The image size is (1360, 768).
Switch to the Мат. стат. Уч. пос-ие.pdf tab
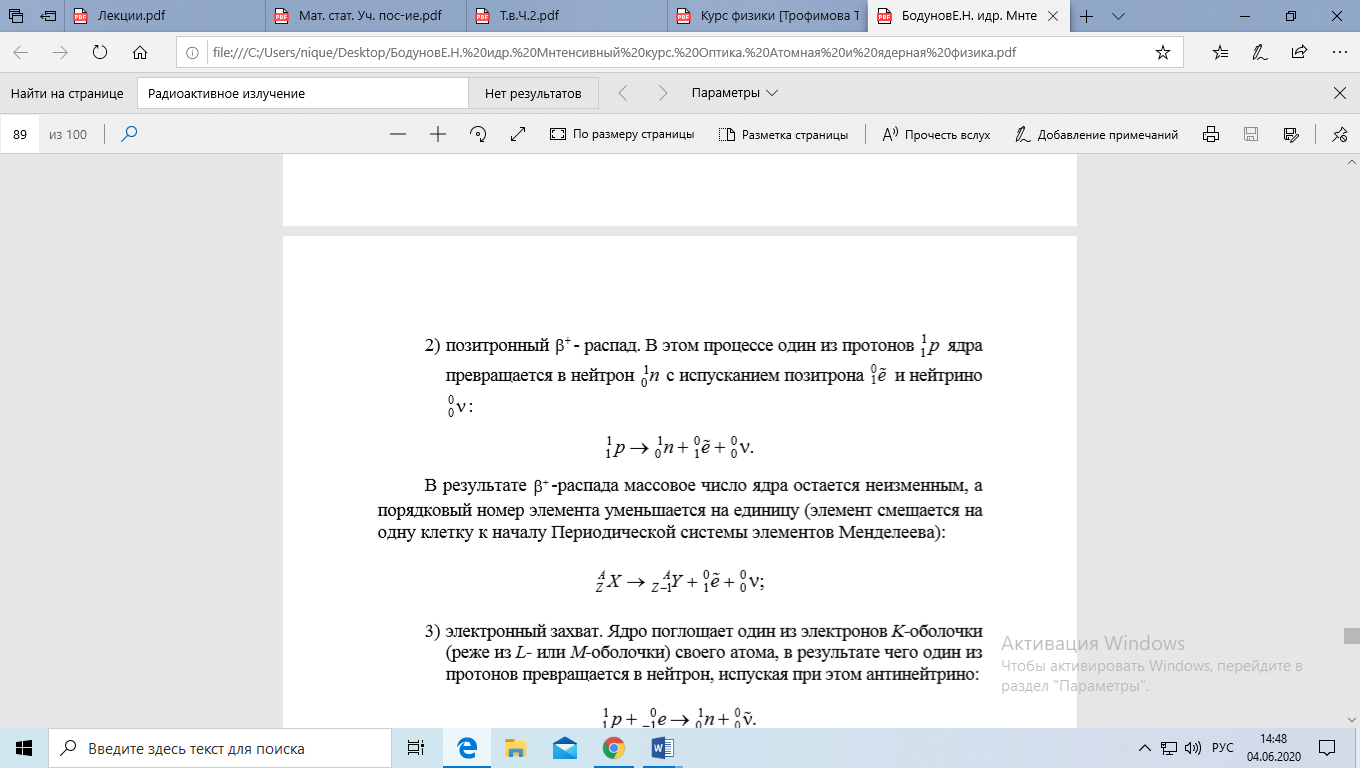367,16
